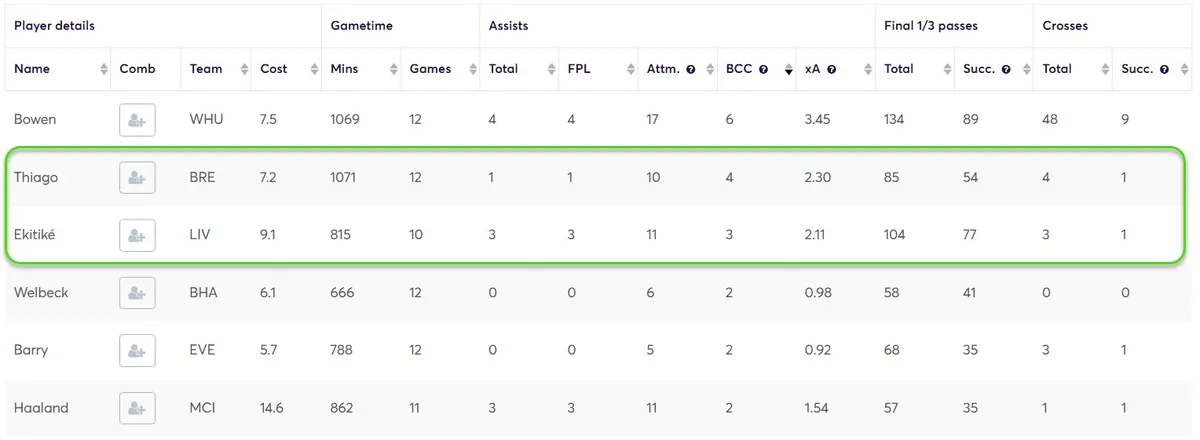
Task: Add Ekitiké to player comparison
Action: pyautogui.click(x=137, y=236)
